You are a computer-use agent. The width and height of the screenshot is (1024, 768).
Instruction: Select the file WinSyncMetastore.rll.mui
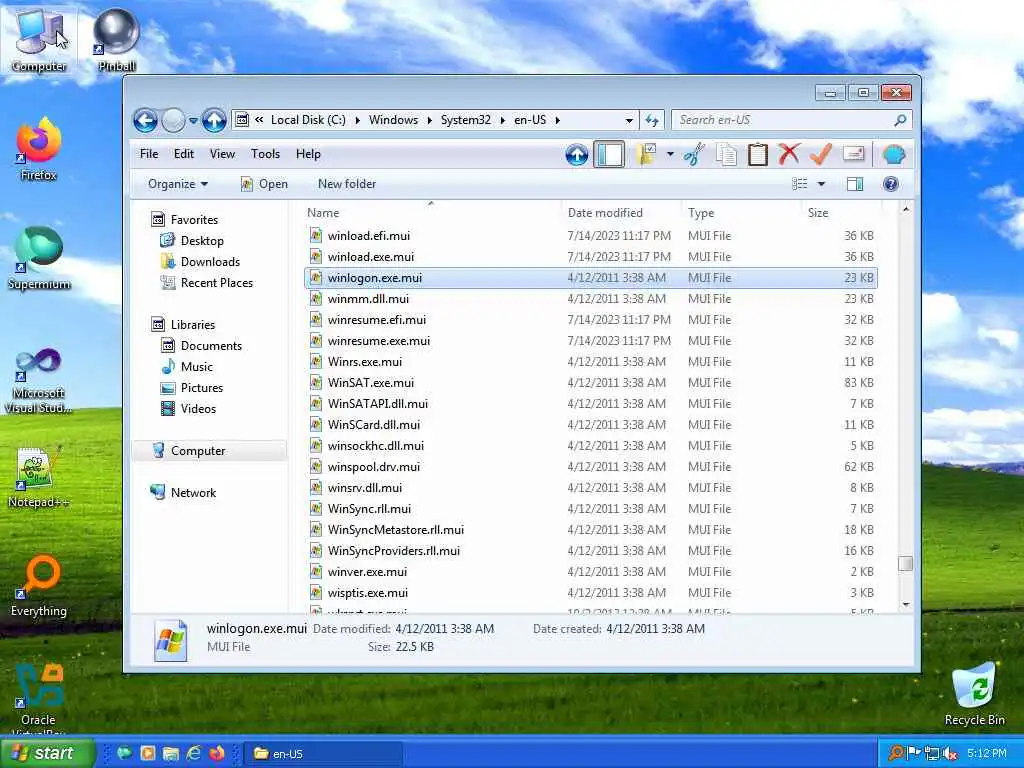tap(592, 530)
